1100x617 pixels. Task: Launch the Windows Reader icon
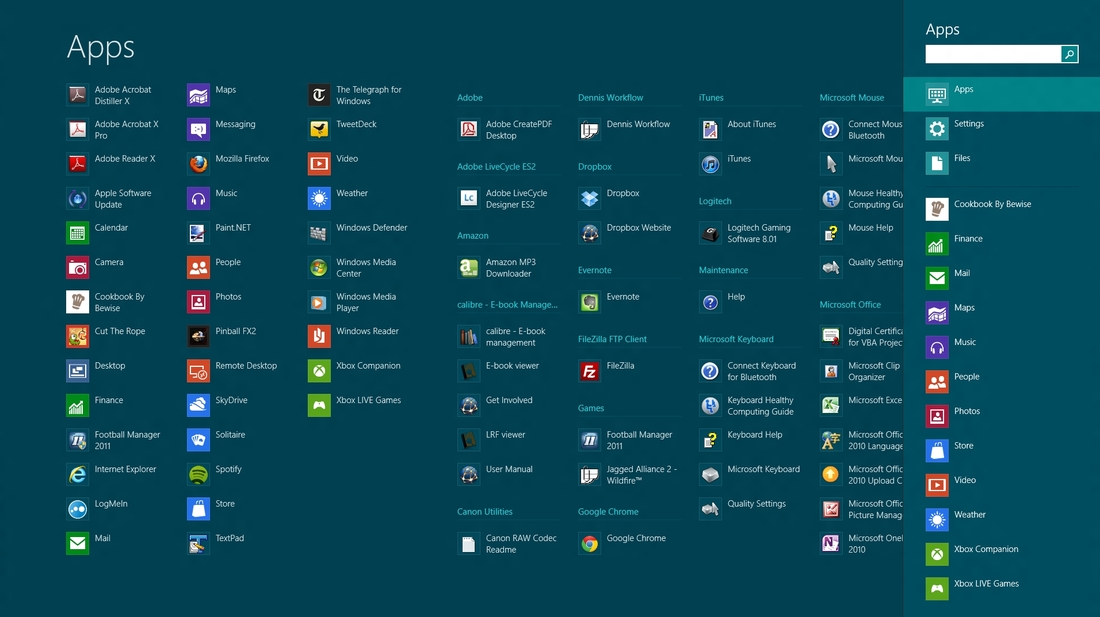pyautogui.click(x=318, y=336)
